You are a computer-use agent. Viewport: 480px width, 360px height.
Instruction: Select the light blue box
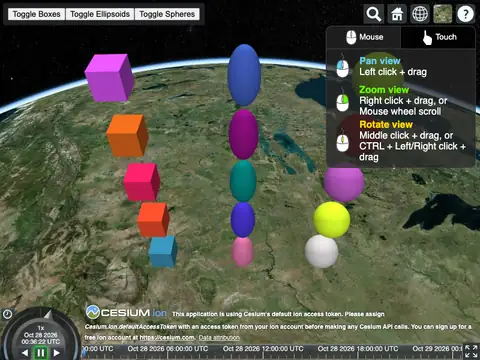coord(163,251)
